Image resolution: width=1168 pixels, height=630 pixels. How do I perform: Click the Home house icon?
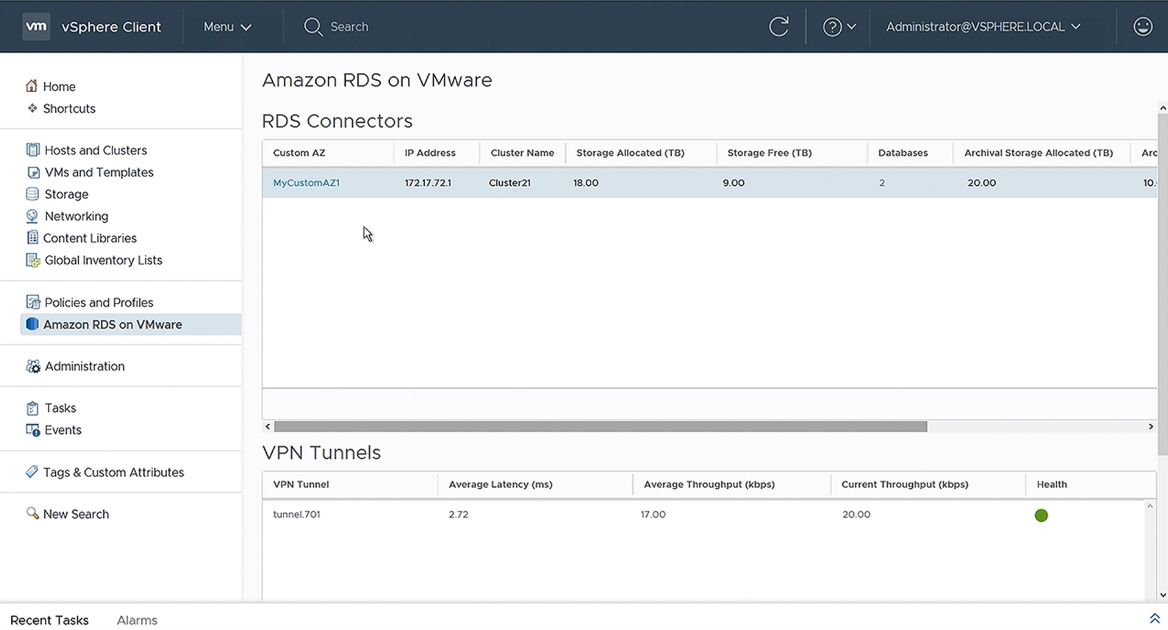pos(31,86)
